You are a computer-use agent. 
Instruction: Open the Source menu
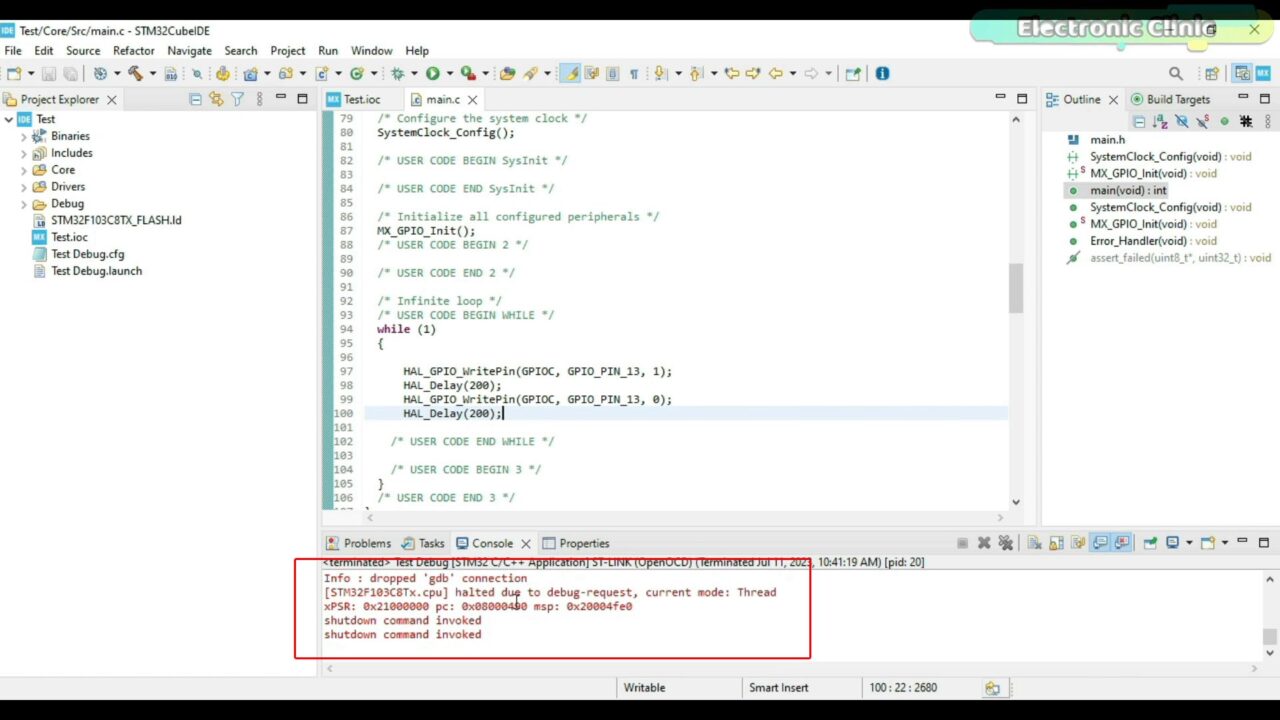click(x=83, y=50)
